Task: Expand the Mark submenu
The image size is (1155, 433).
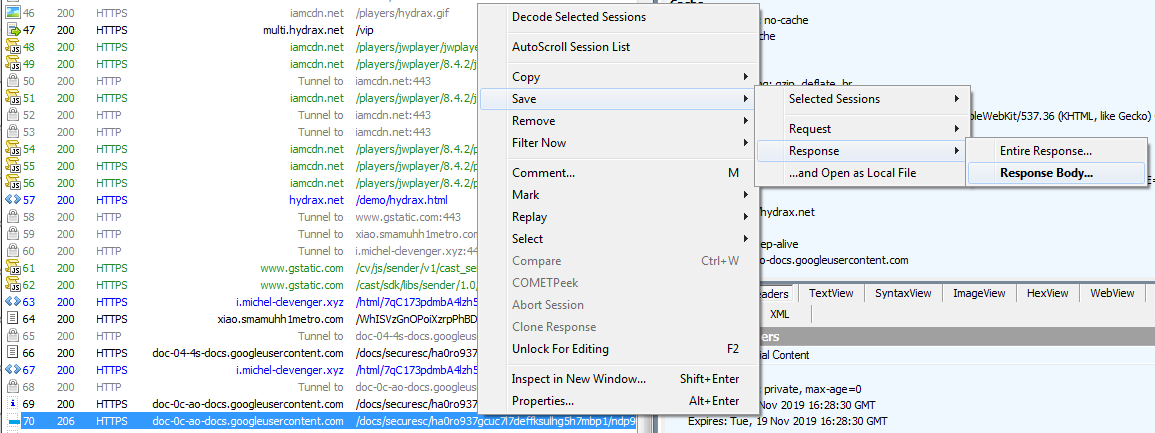Action: click(619, 195)
